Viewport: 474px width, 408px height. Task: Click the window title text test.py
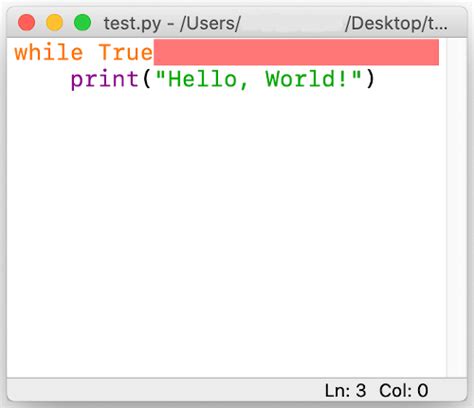(132, 24)
